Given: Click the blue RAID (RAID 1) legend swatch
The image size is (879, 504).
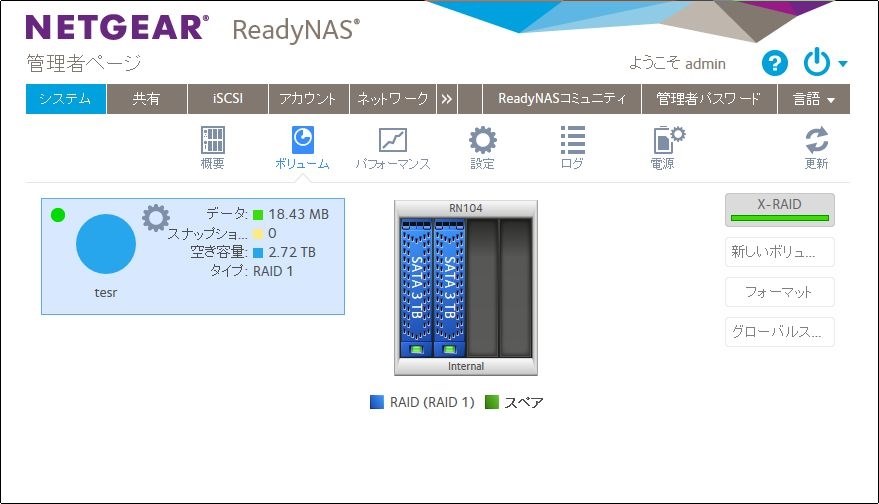Looking at the screenshot, I should (x=377, y=402).
